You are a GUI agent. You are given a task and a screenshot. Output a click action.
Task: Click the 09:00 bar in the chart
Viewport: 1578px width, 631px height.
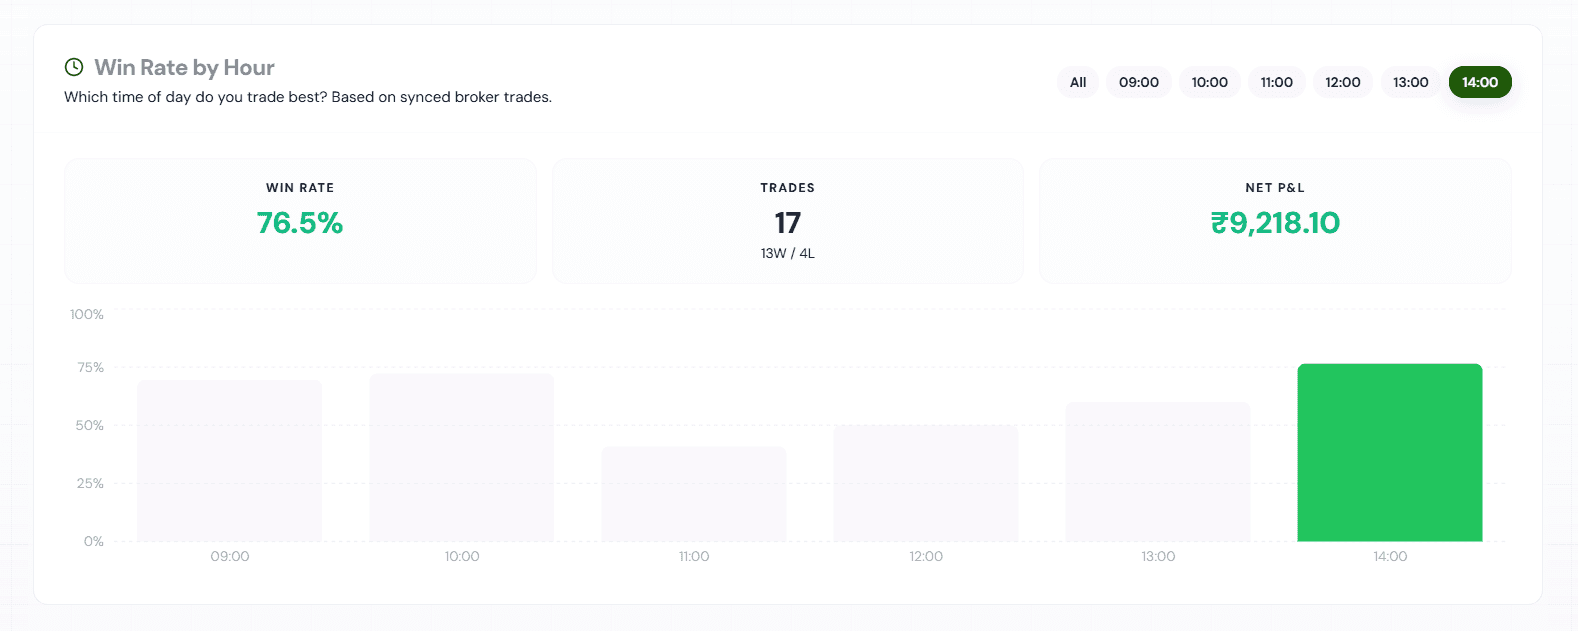click(230, 461)
